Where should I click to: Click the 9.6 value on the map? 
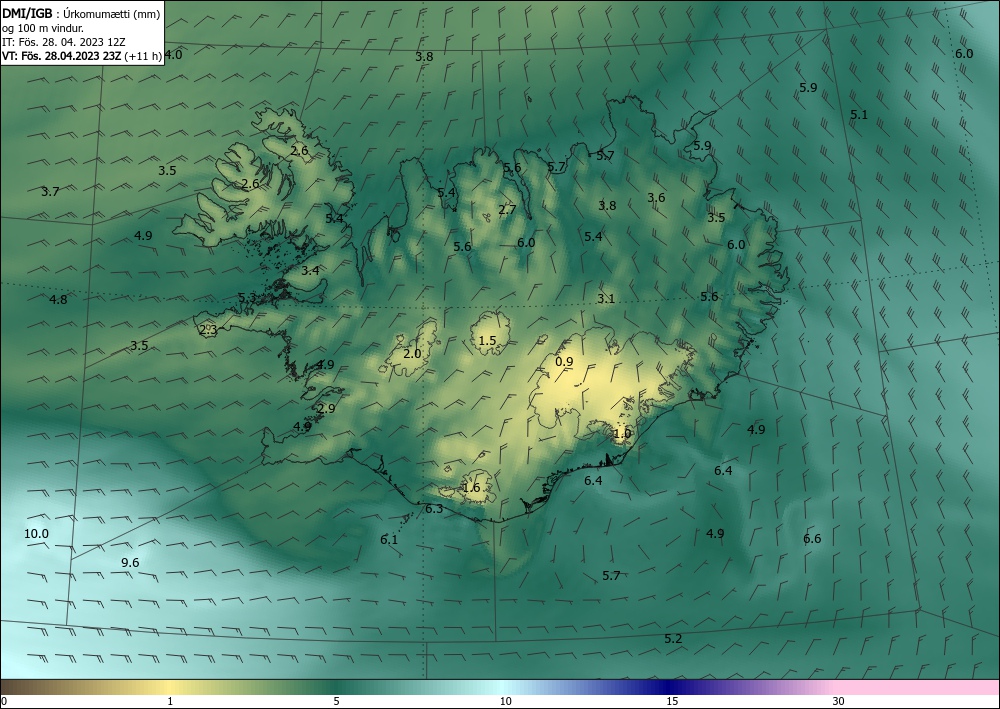[130, 562]
